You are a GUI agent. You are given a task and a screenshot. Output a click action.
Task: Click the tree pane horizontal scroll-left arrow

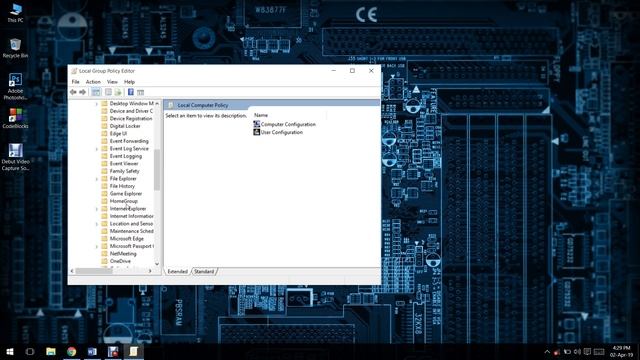(72, 271)
